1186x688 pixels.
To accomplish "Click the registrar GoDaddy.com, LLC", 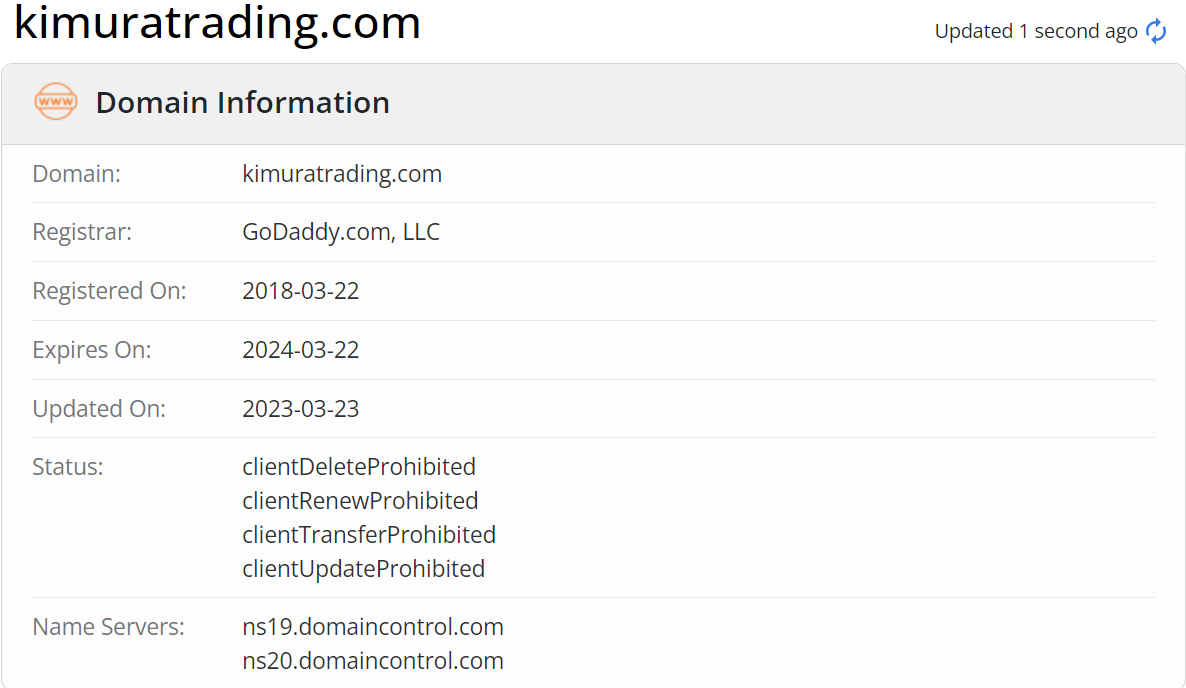I will 340,231.
